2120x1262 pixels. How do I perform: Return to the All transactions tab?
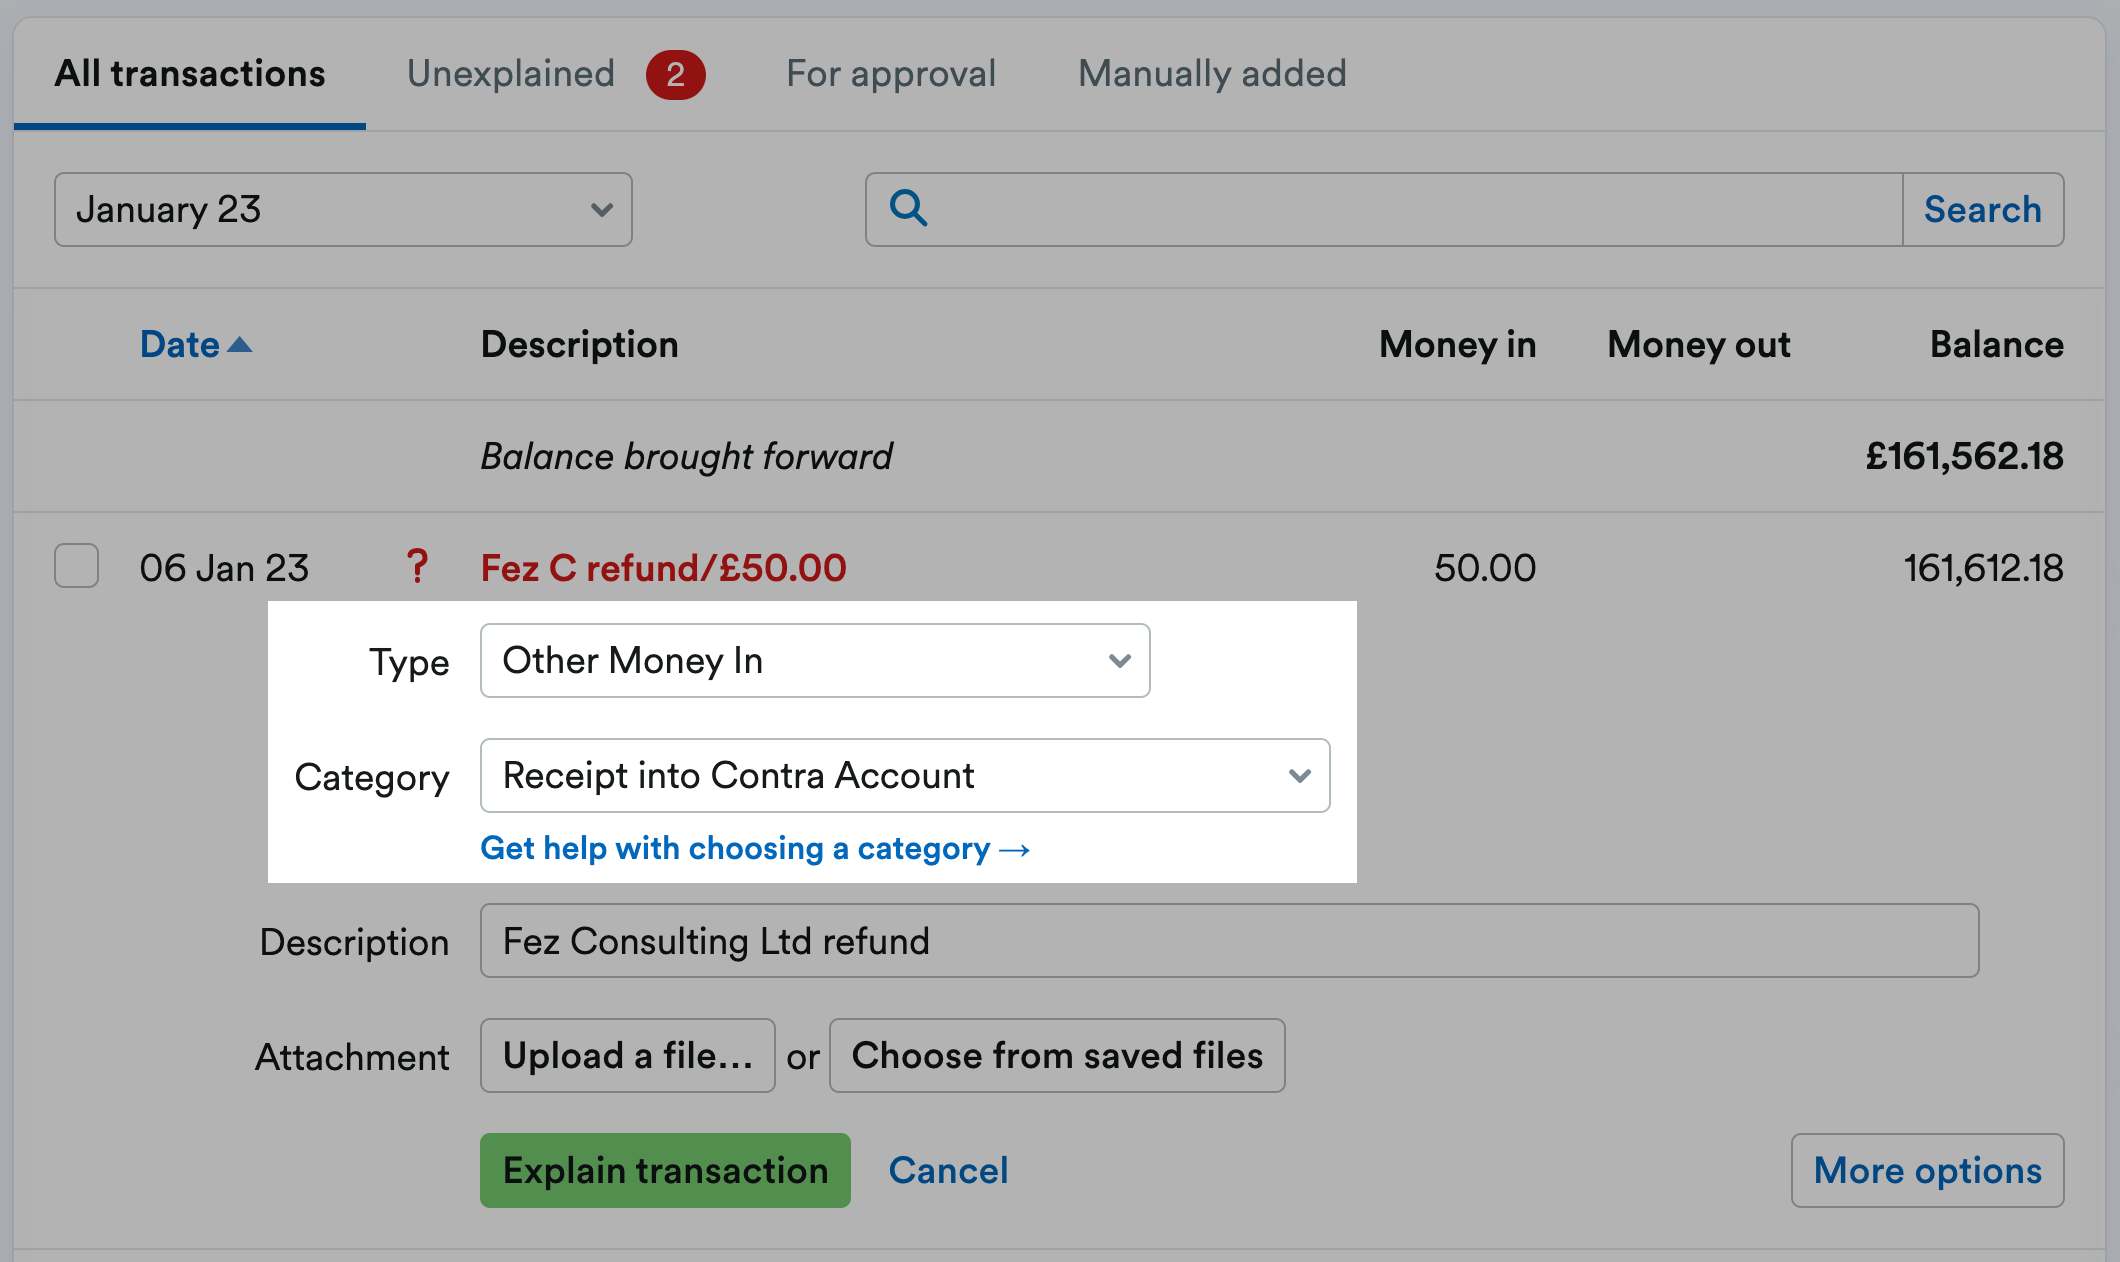189,72
